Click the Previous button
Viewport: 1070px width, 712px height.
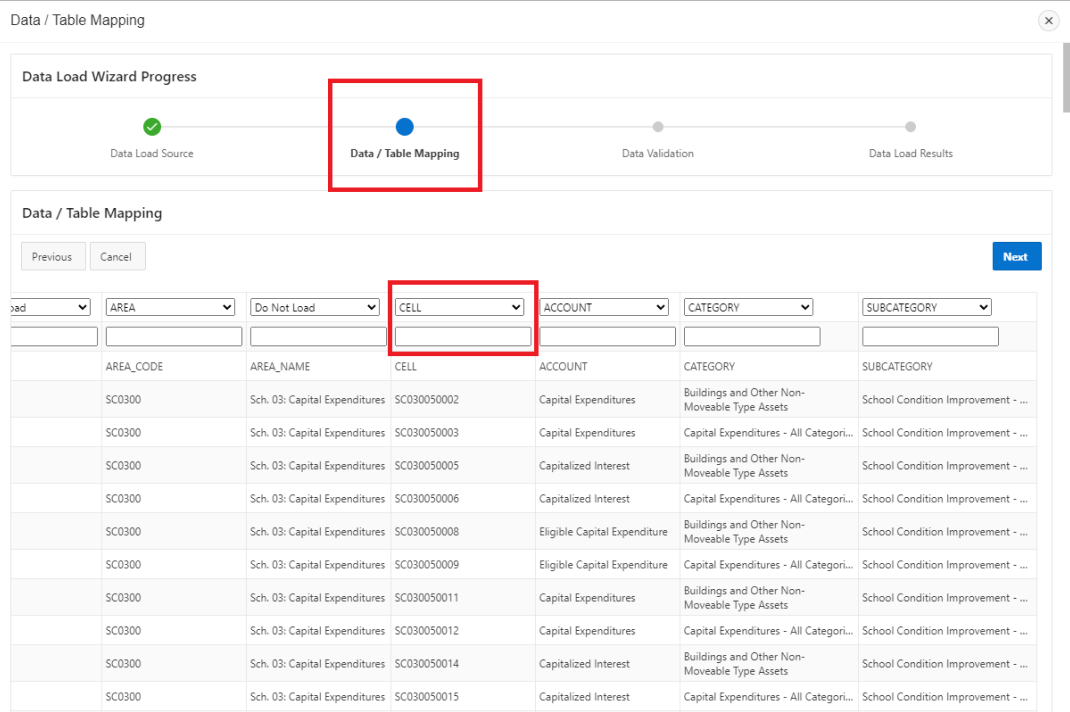[52, 257]
